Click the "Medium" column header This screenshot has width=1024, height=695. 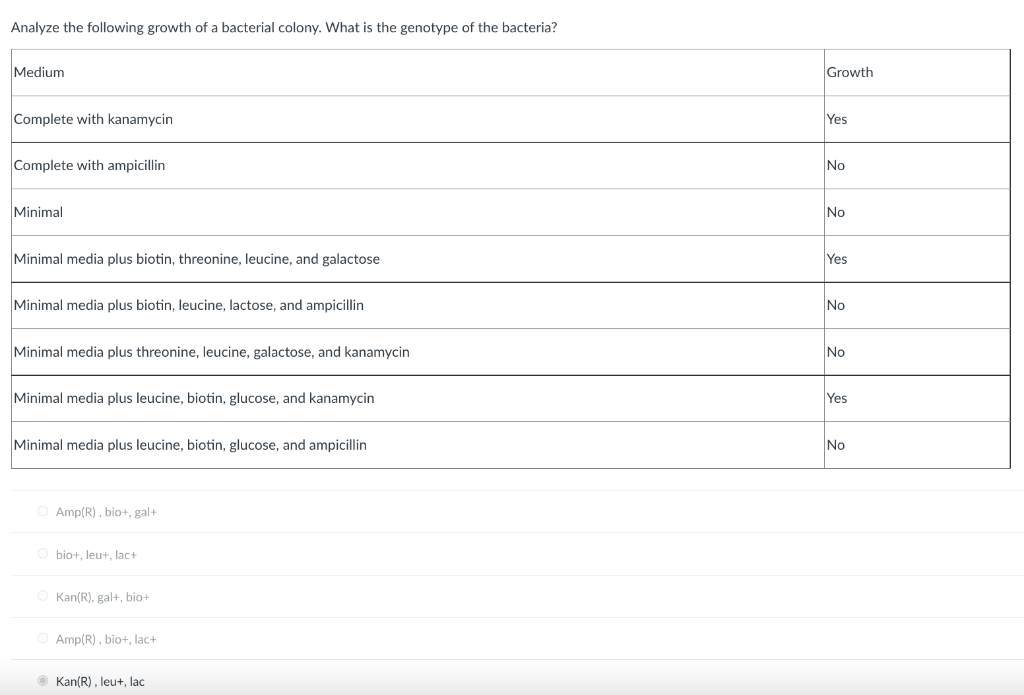click(x=39, y=72)
